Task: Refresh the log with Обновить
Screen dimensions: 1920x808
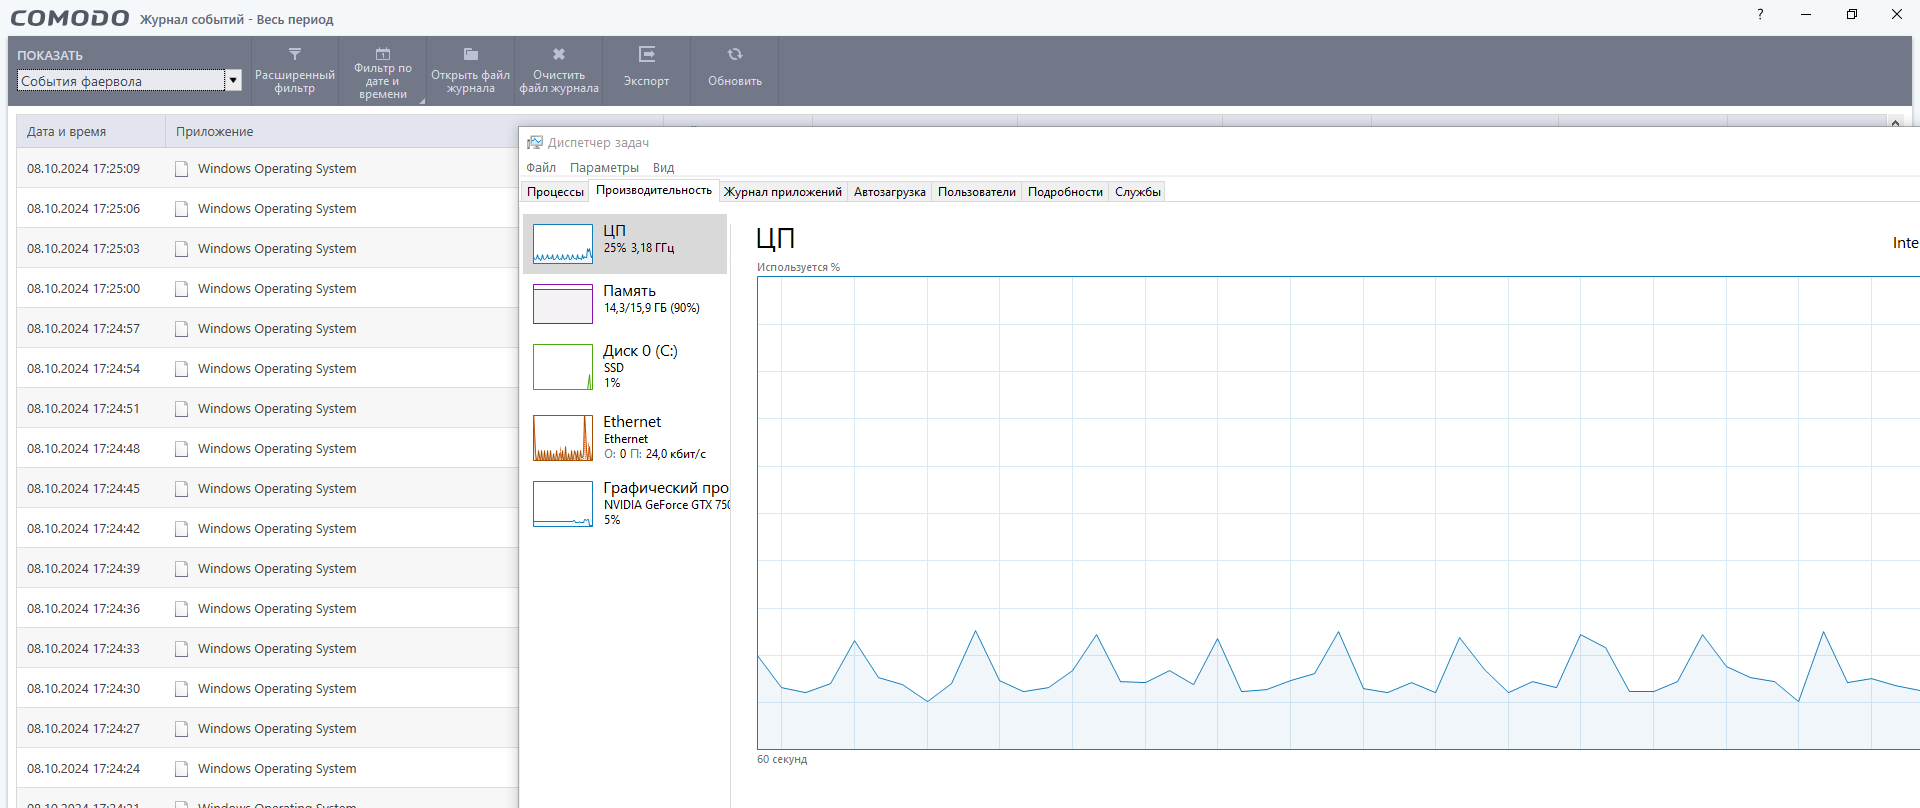Action: [x=735, y=70]
